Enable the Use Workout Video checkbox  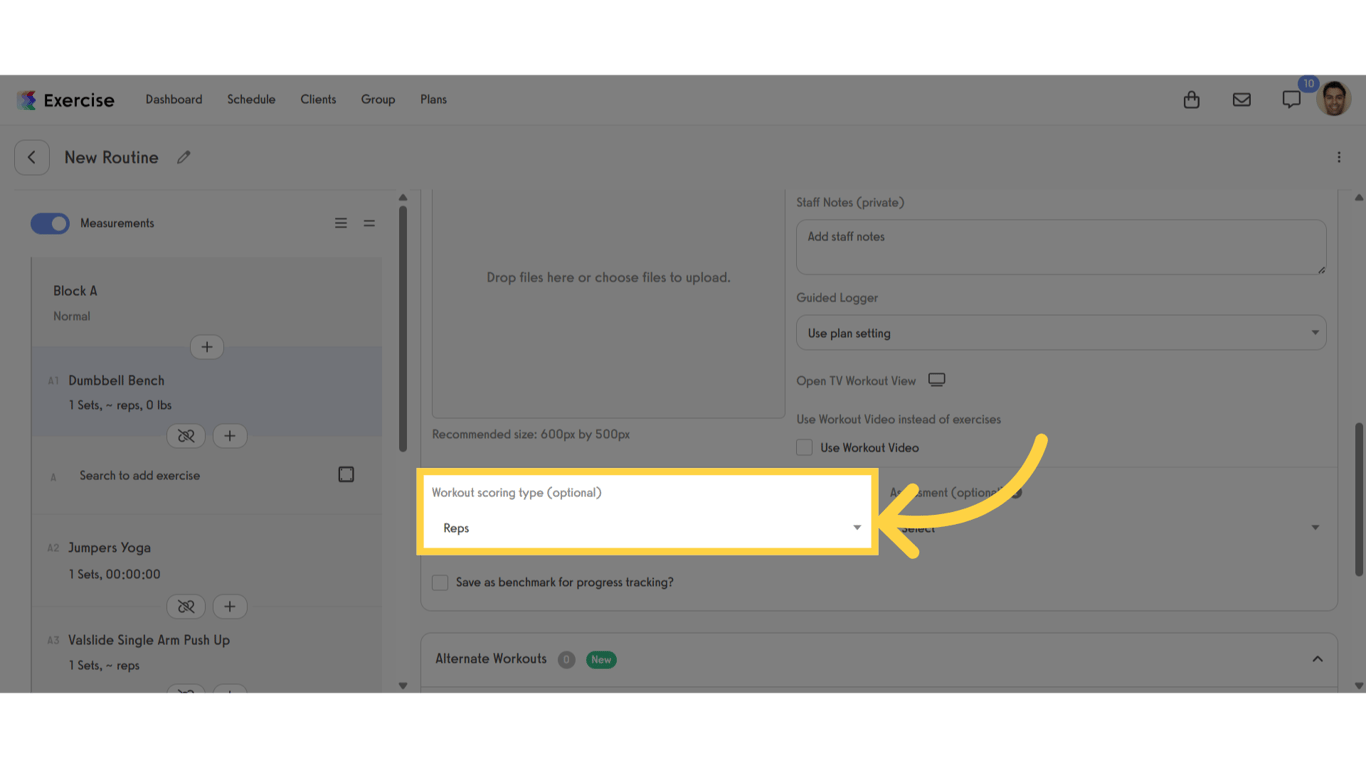(804, 447)
